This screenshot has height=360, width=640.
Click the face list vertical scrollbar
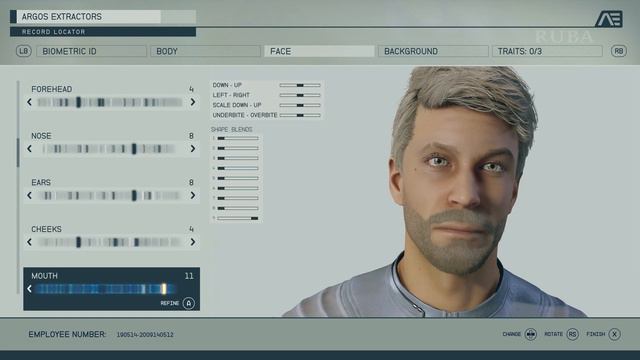[18, 187]
